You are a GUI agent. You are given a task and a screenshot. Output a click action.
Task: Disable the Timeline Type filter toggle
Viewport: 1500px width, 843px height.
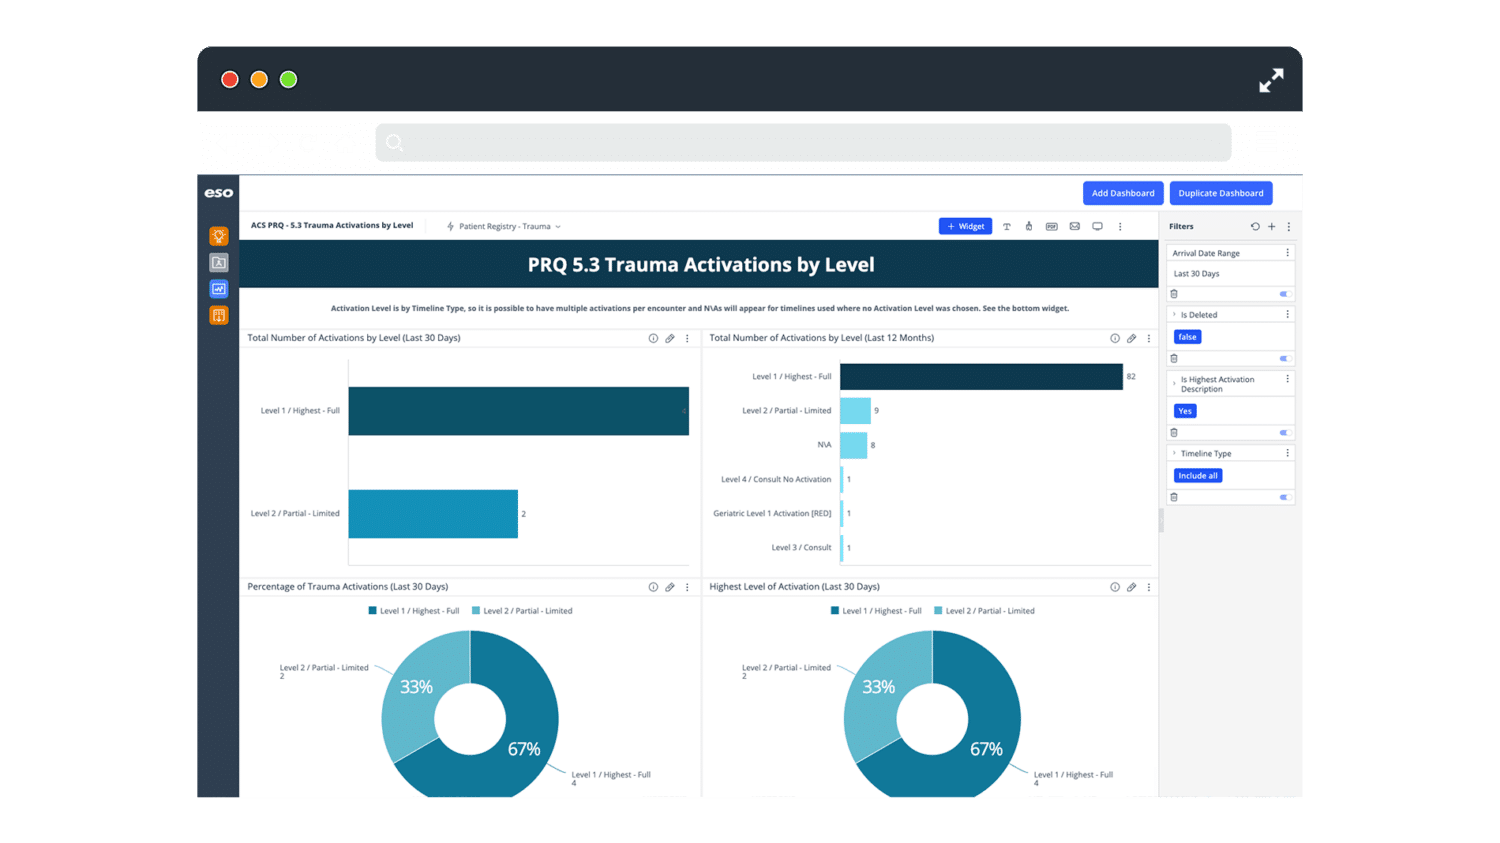click(1284, 497)
